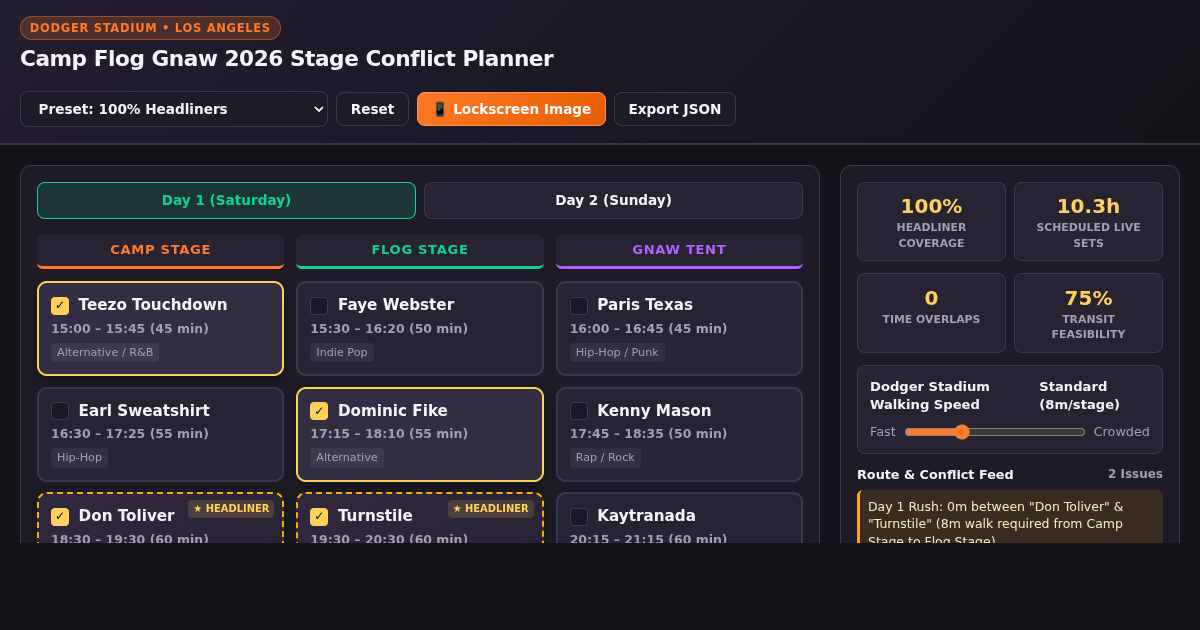Check the Kenny Mason checkbox

(579, 411)
